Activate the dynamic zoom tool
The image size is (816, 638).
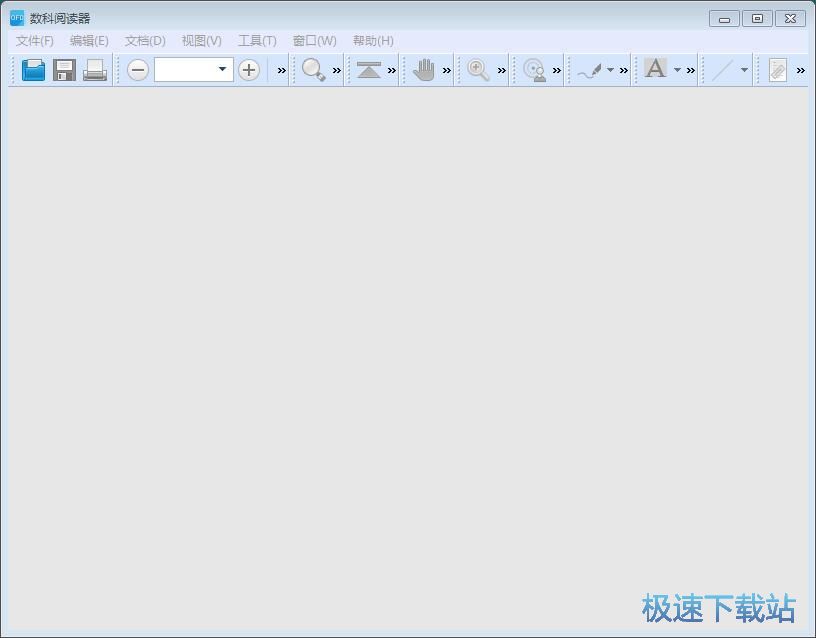[x=533, y=70]
